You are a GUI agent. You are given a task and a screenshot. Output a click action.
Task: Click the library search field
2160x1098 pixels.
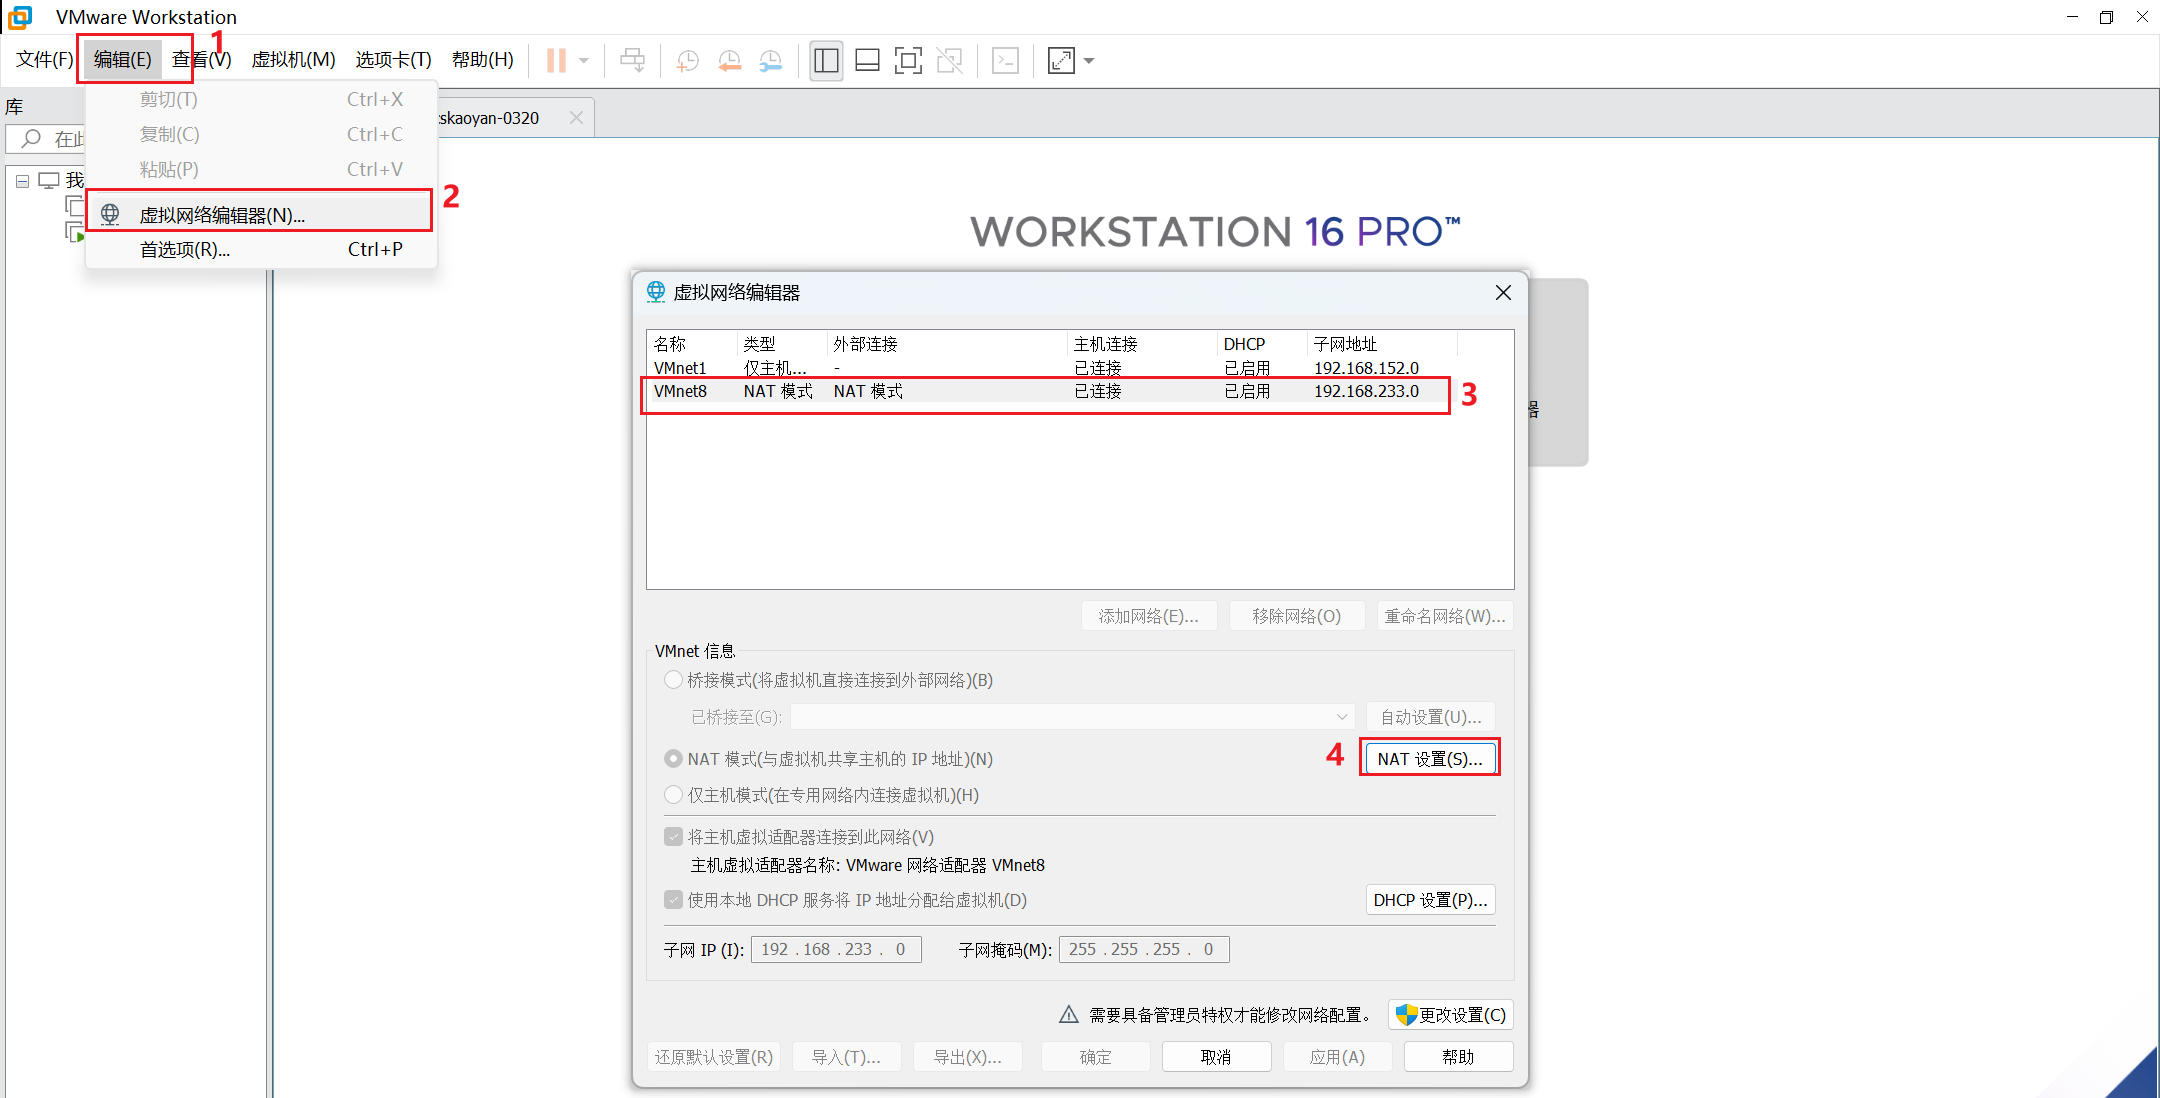click(46, 139)
